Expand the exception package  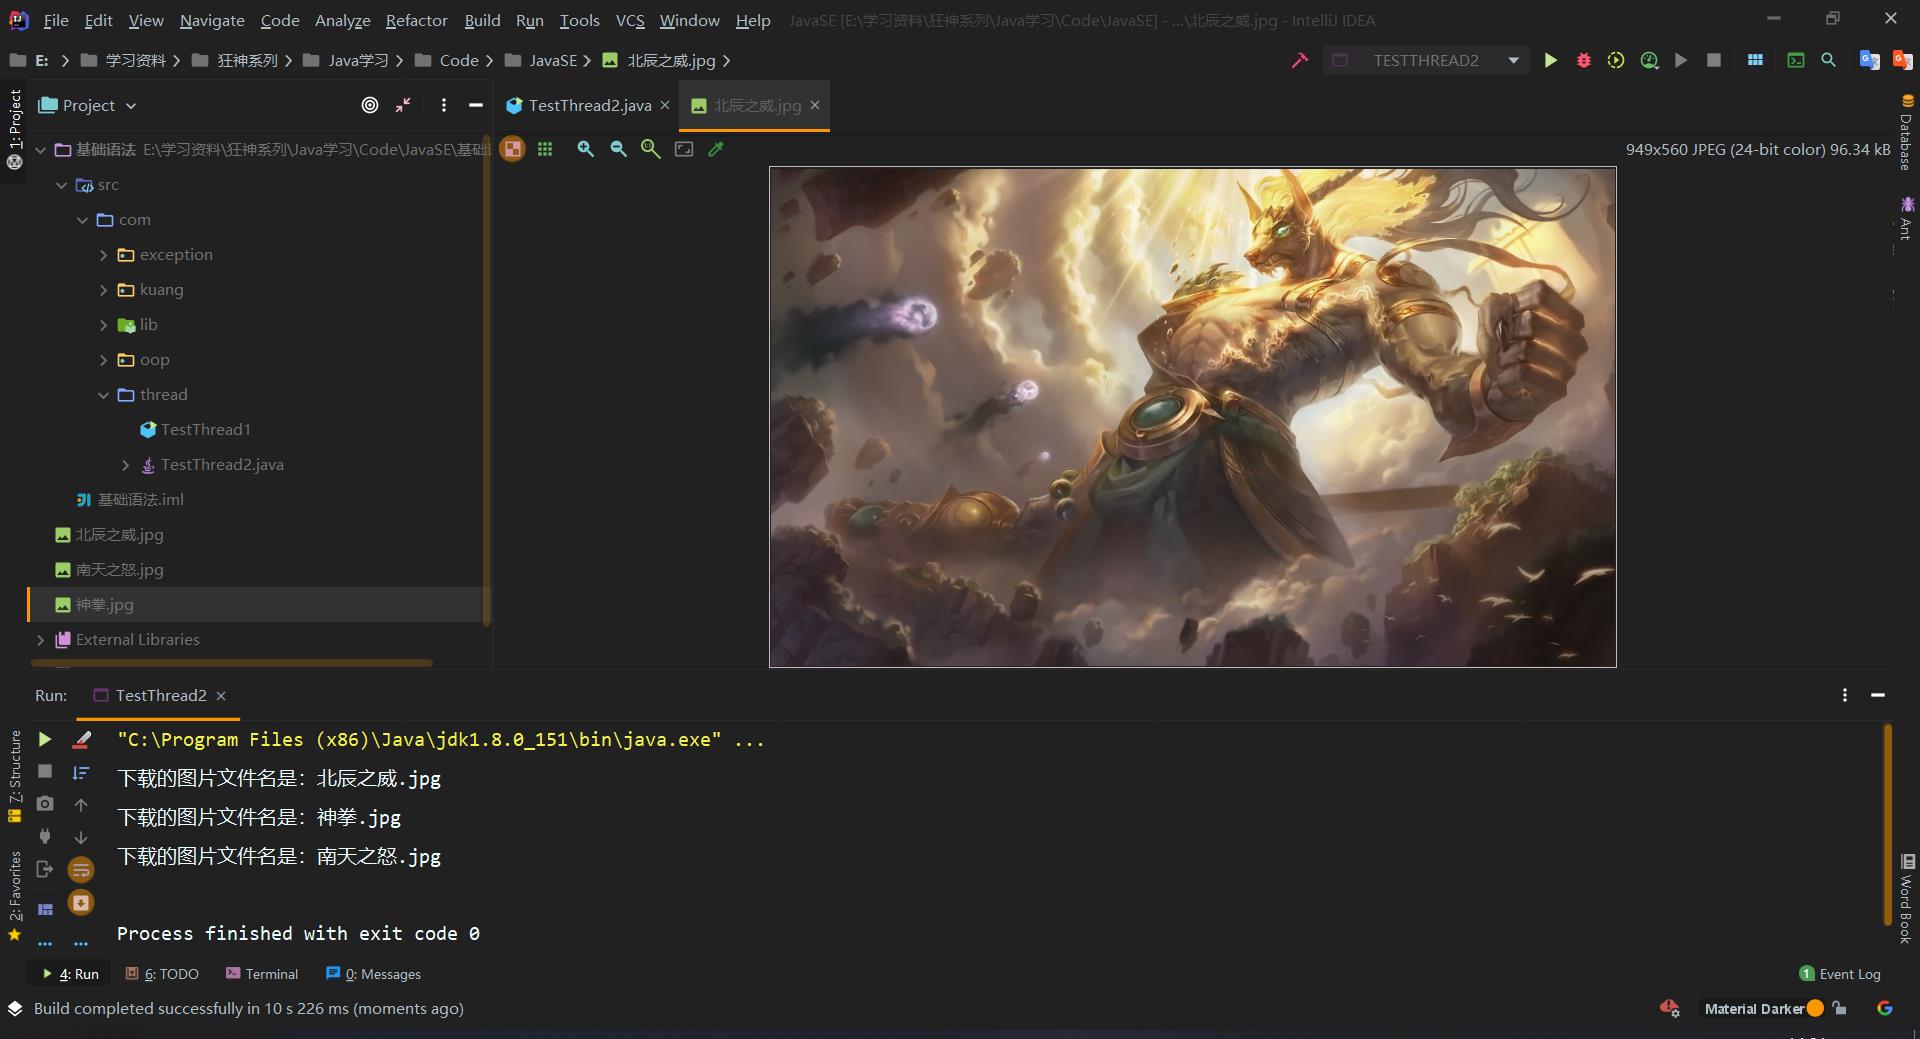click(x=104, y=255)
